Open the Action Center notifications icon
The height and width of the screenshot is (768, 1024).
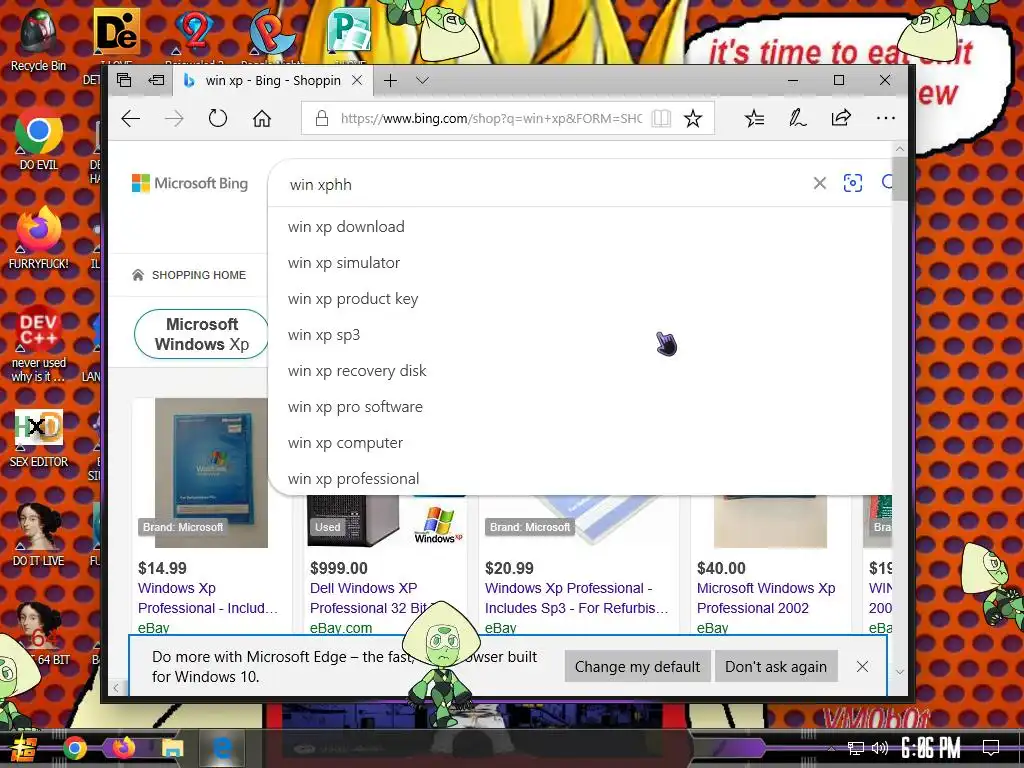[991, 748]
